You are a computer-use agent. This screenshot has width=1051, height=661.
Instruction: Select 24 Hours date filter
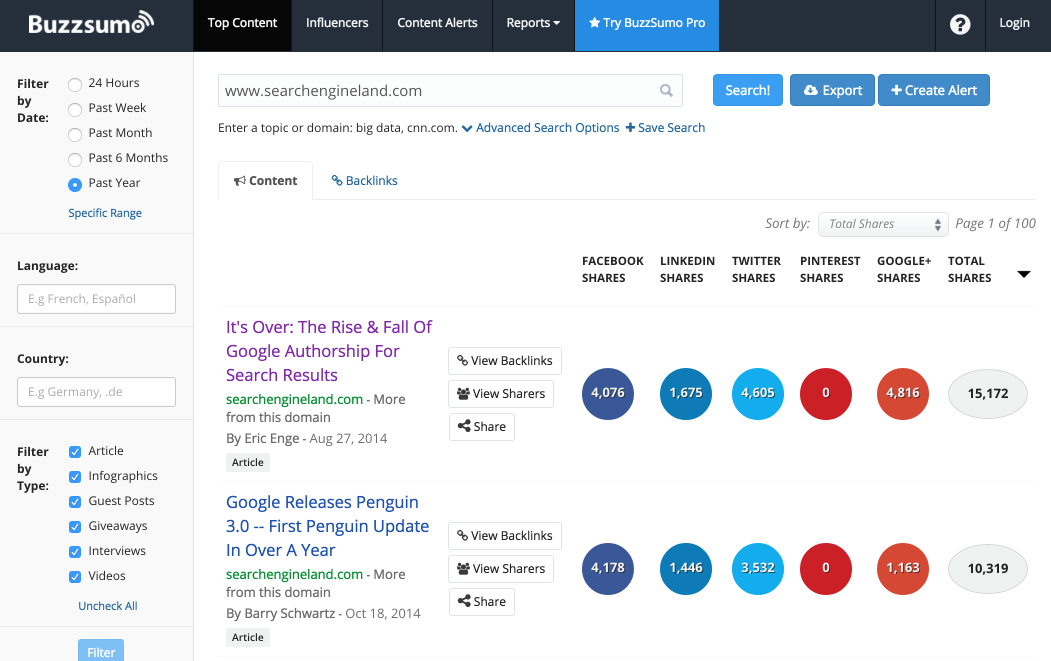[x=75, y=84]
